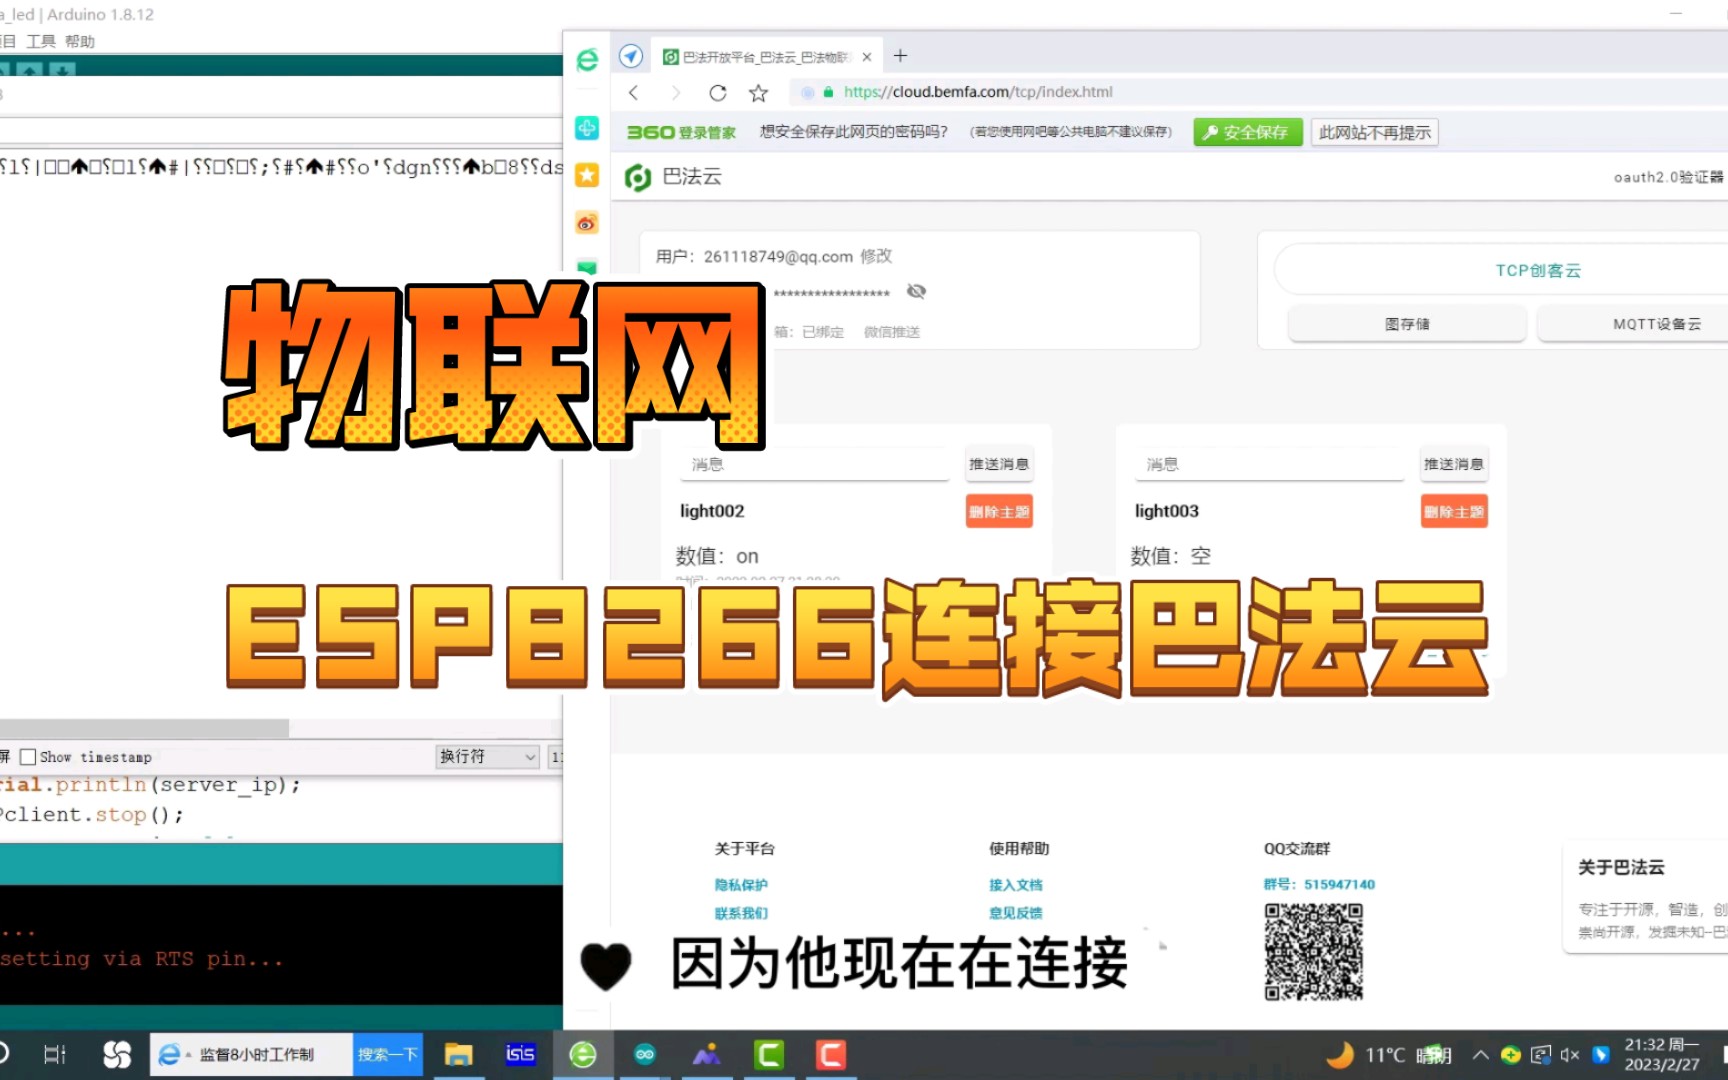Open File Explorer from the taskbar
Viewport: 1728px width, 1080px height.
(458, 1054)
